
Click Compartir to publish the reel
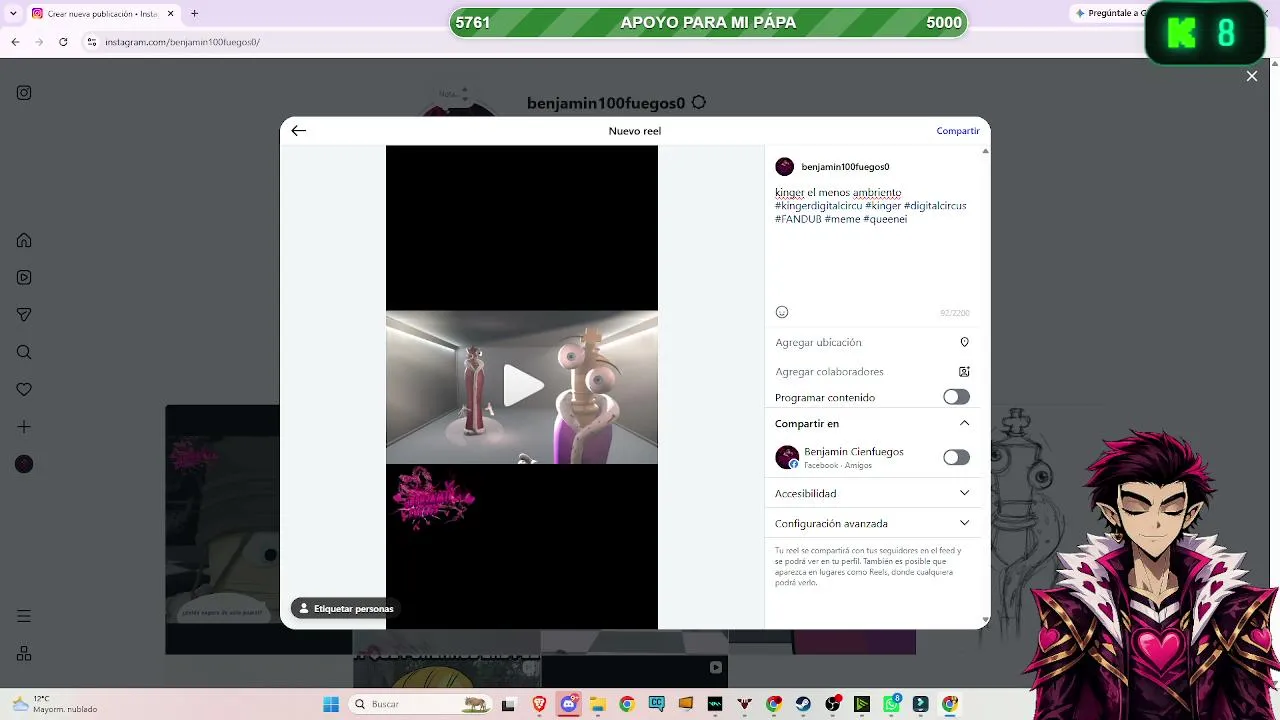coord(958,131)
